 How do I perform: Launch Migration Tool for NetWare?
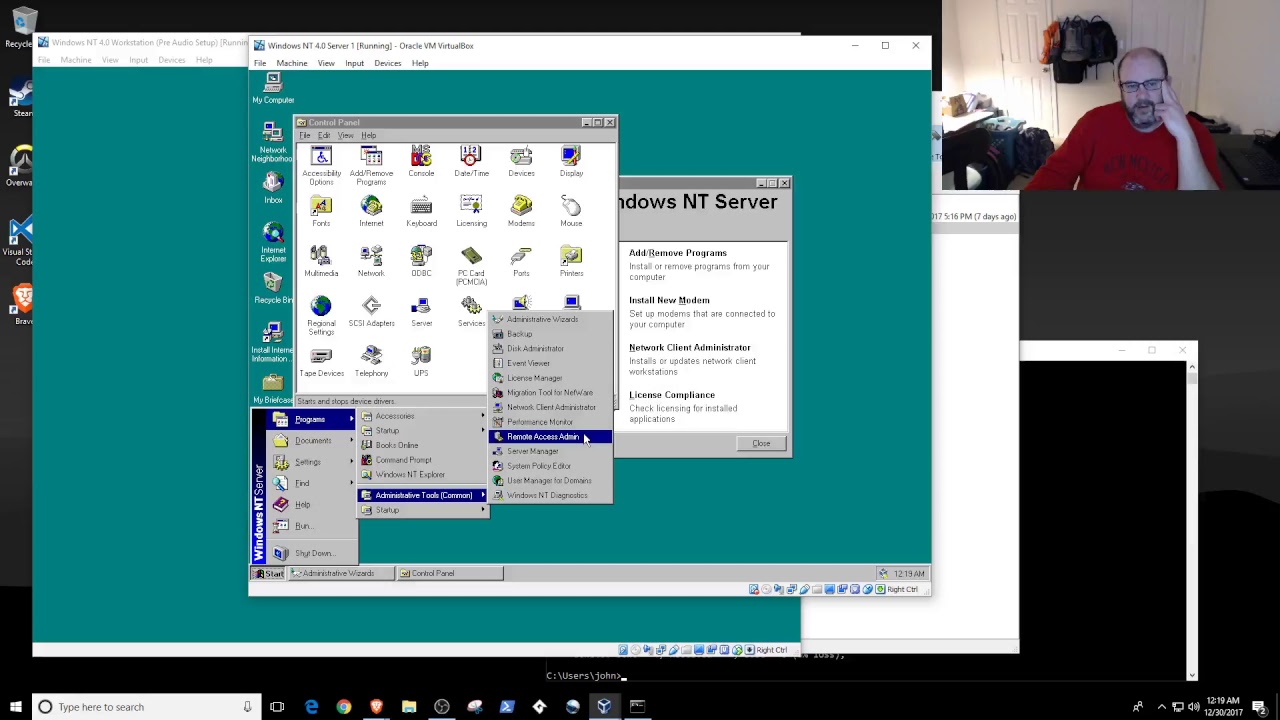click(549, 392)
